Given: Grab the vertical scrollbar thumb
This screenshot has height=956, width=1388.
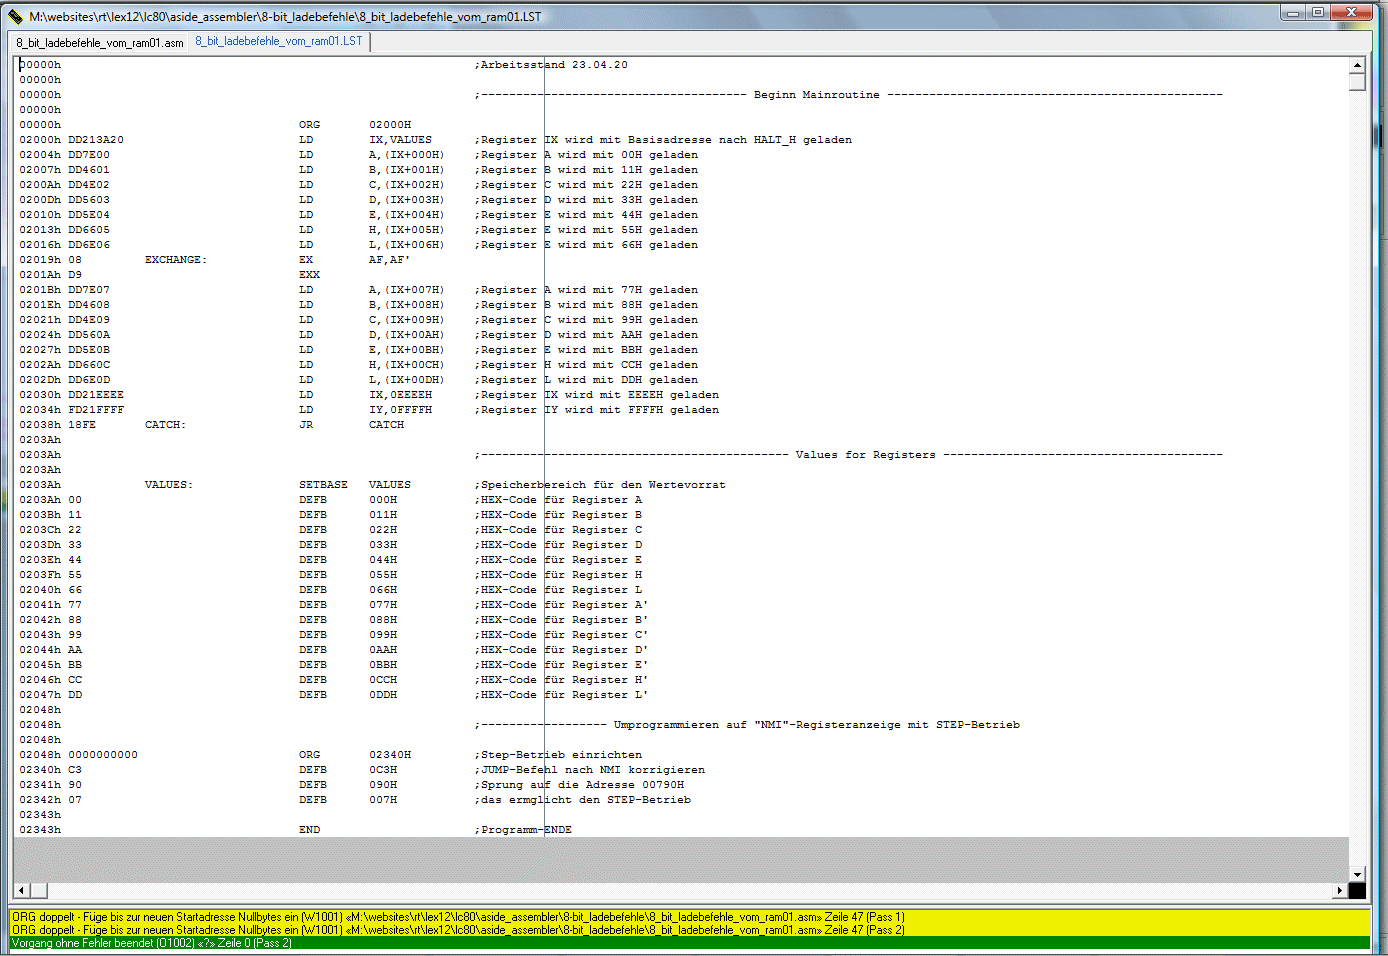Looking at the screenshot, I should [x=1357, y=82].
